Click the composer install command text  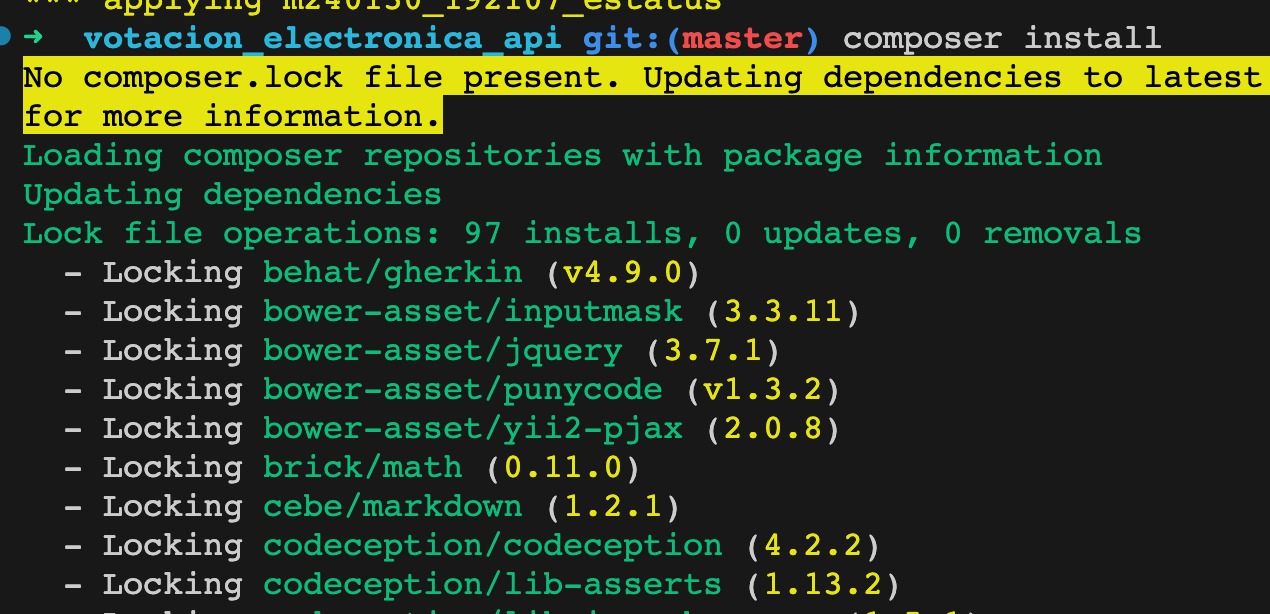point(1002,39)
